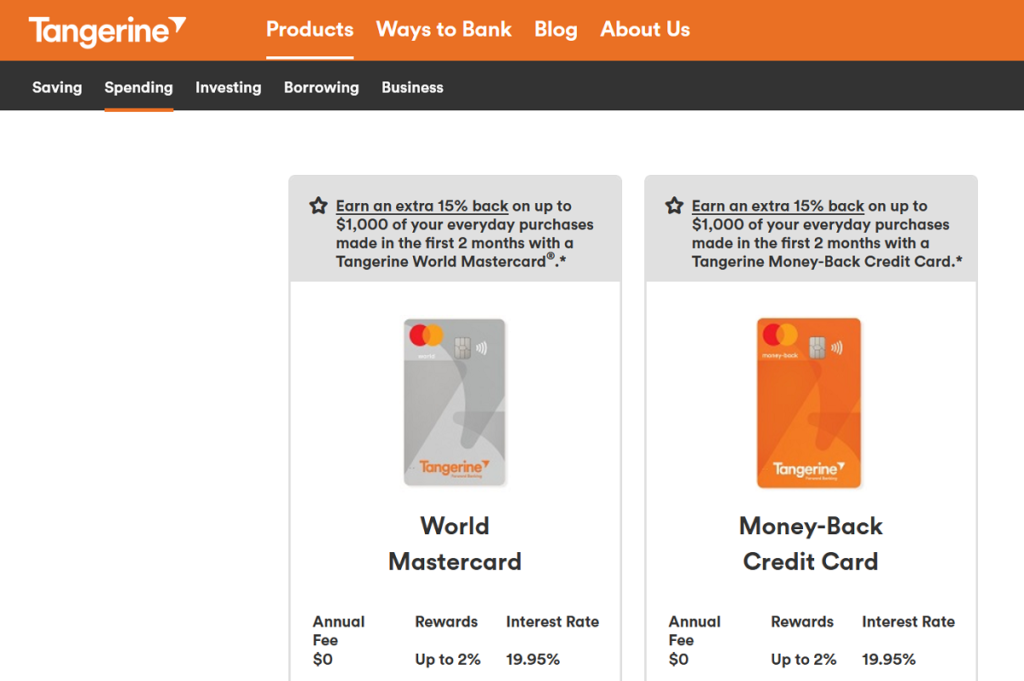The width and height of the screenshot is (1024, 681).
Task: Open the Products menu
Action: click(309, 29)
